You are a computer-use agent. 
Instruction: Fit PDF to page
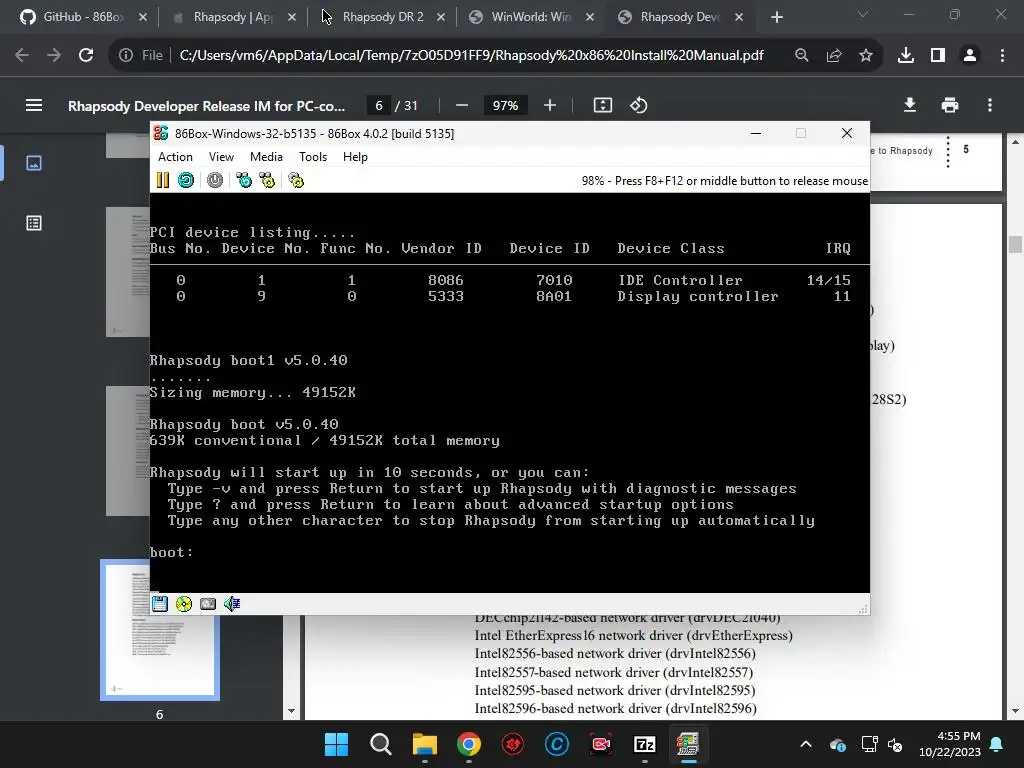pos(603,105)
